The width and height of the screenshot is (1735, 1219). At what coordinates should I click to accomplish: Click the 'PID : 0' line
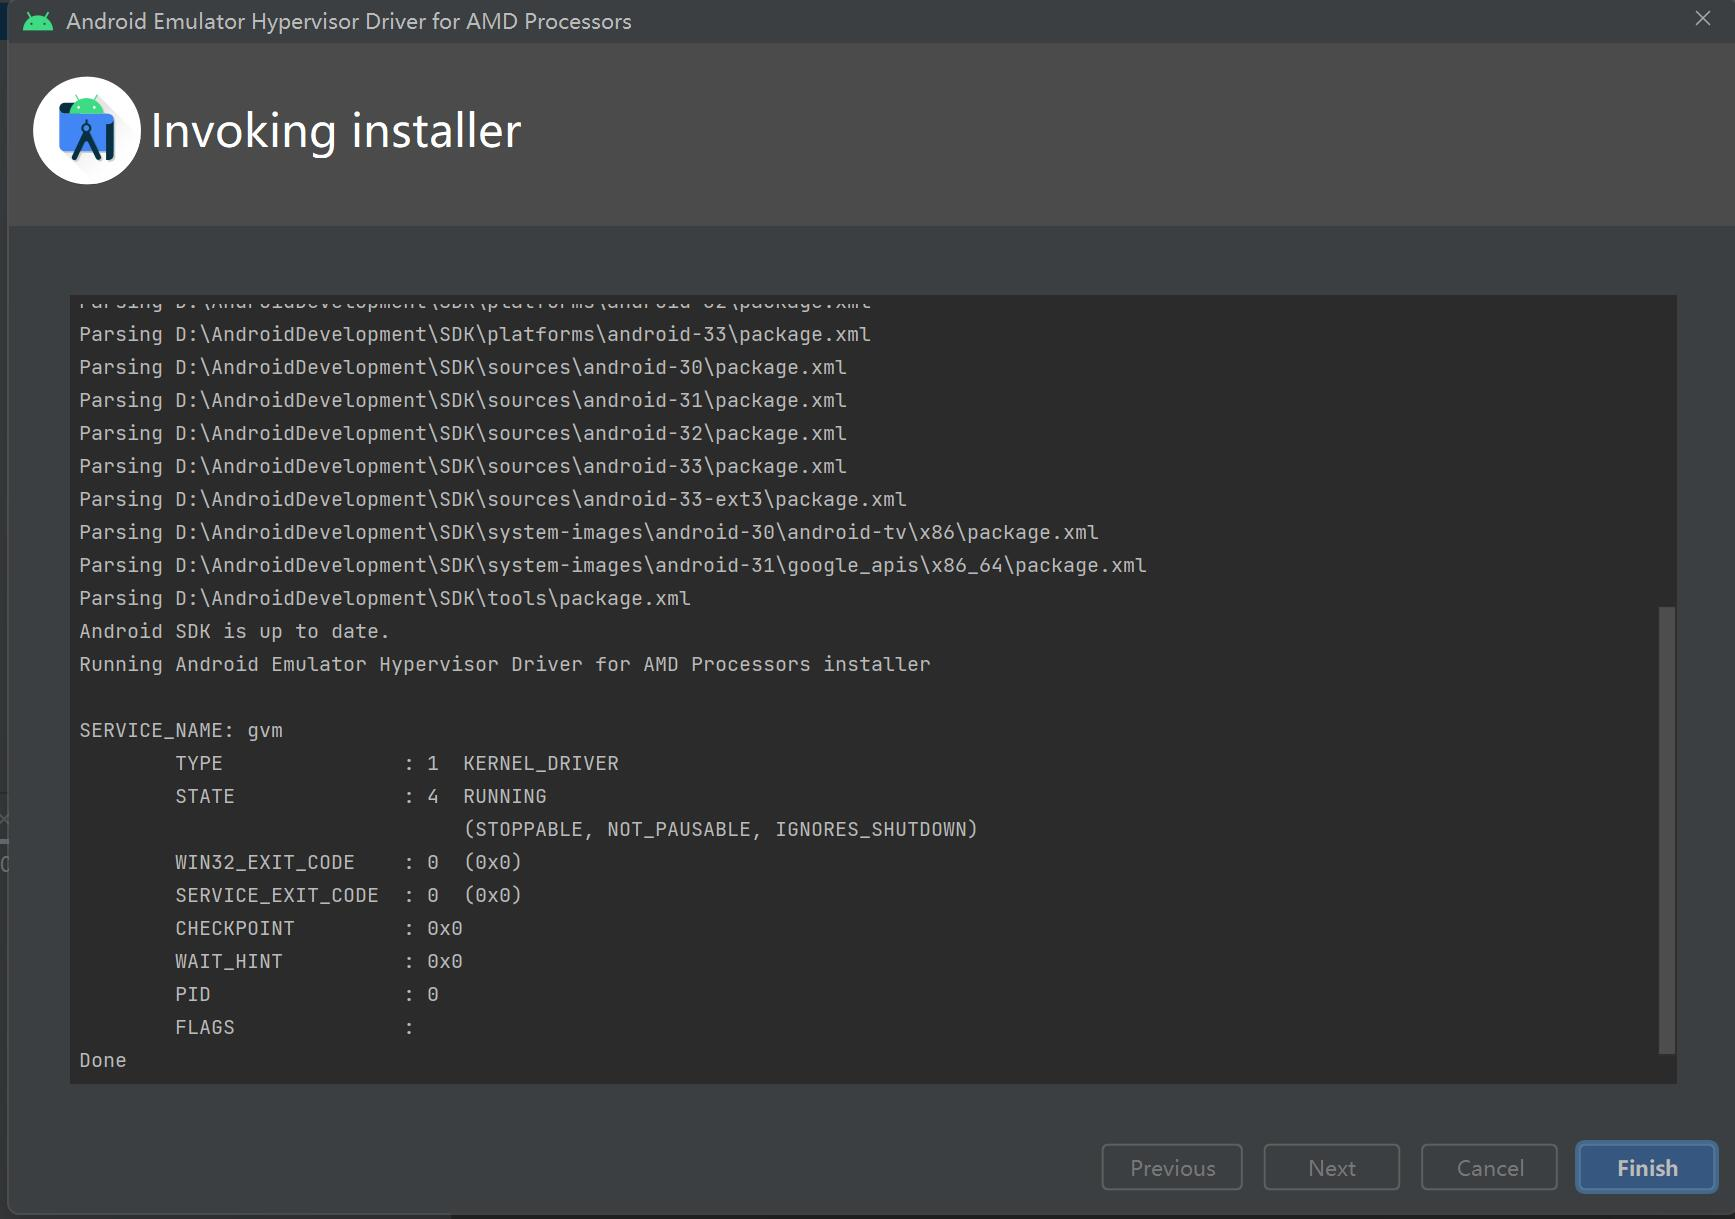[307, 994]
